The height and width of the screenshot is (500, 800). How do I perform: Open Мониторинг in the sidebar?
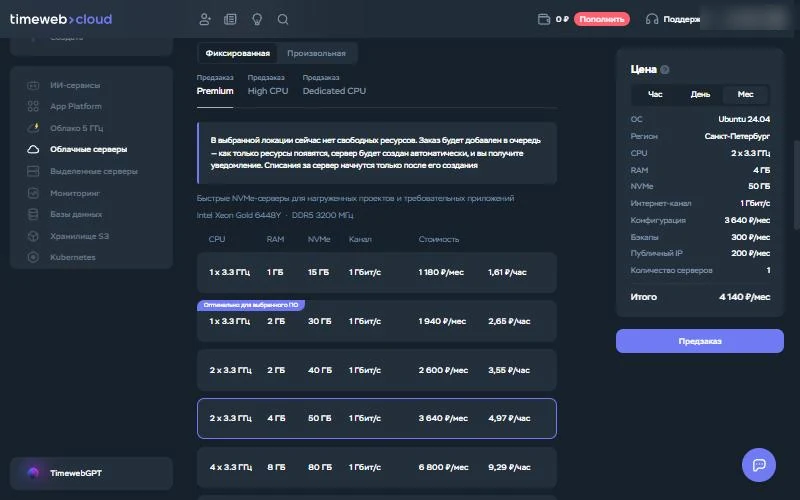pyautogui.click(x=75, y=193)
